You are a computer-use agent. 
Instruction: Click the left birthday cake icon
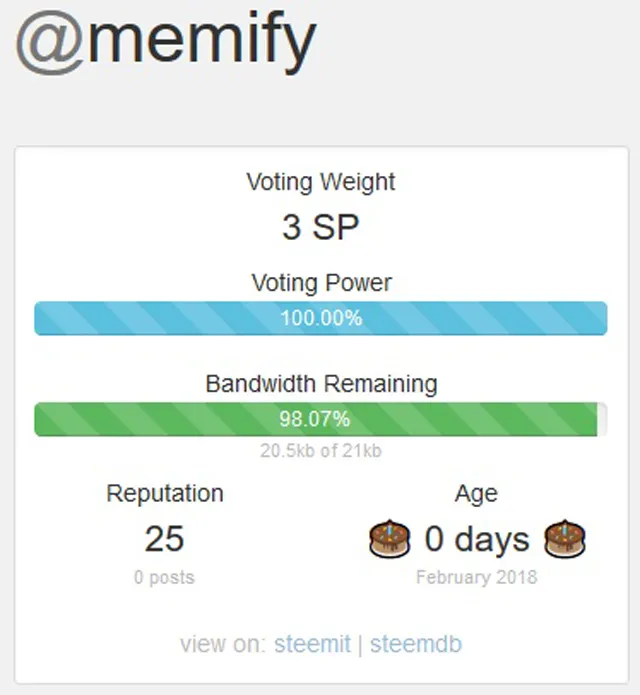click(390, 539)
